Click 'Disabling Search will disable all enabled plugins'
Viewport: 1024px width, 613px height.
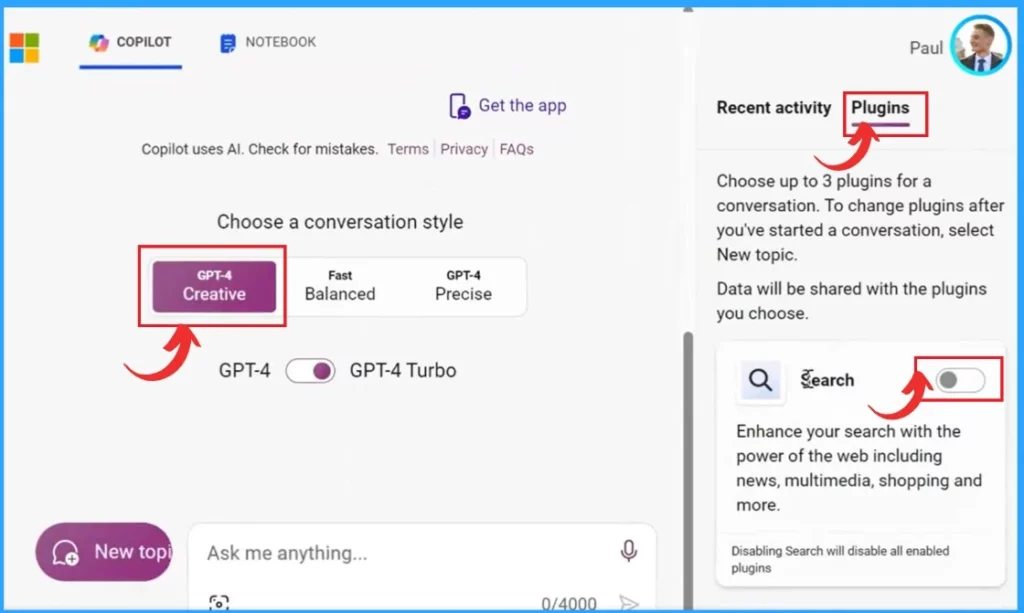pyautogui.click(x=840, y=559)
